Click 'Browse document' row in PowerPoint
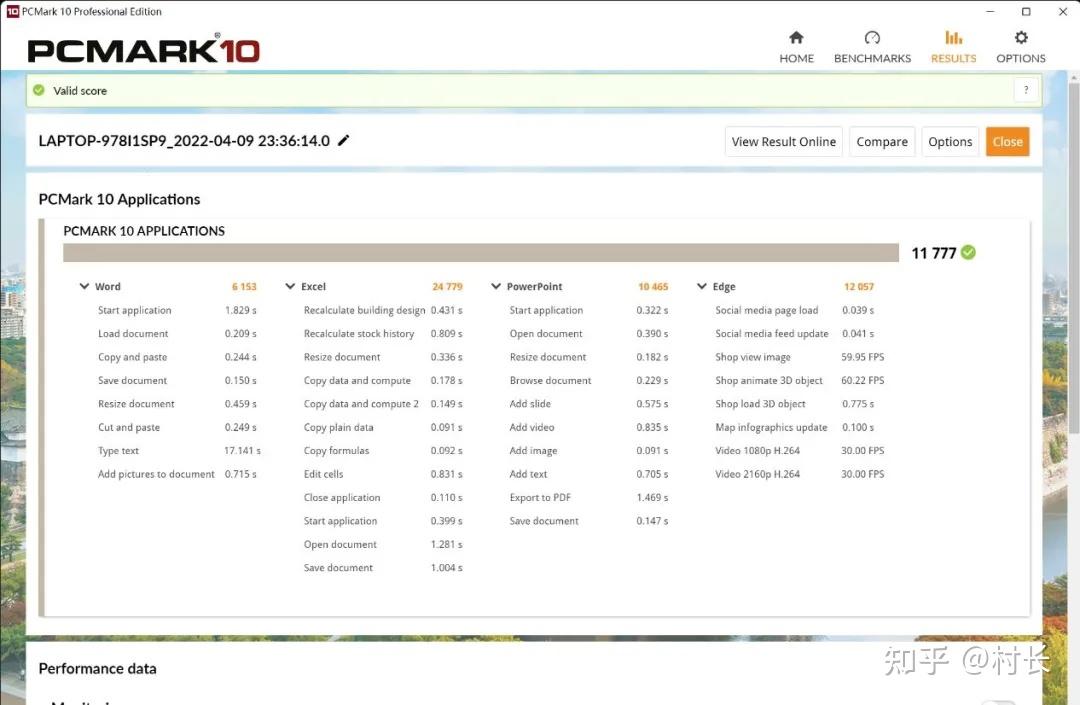Image resolution: width=1080 pixels, height=705 pixels. click(x=589, y=380)
